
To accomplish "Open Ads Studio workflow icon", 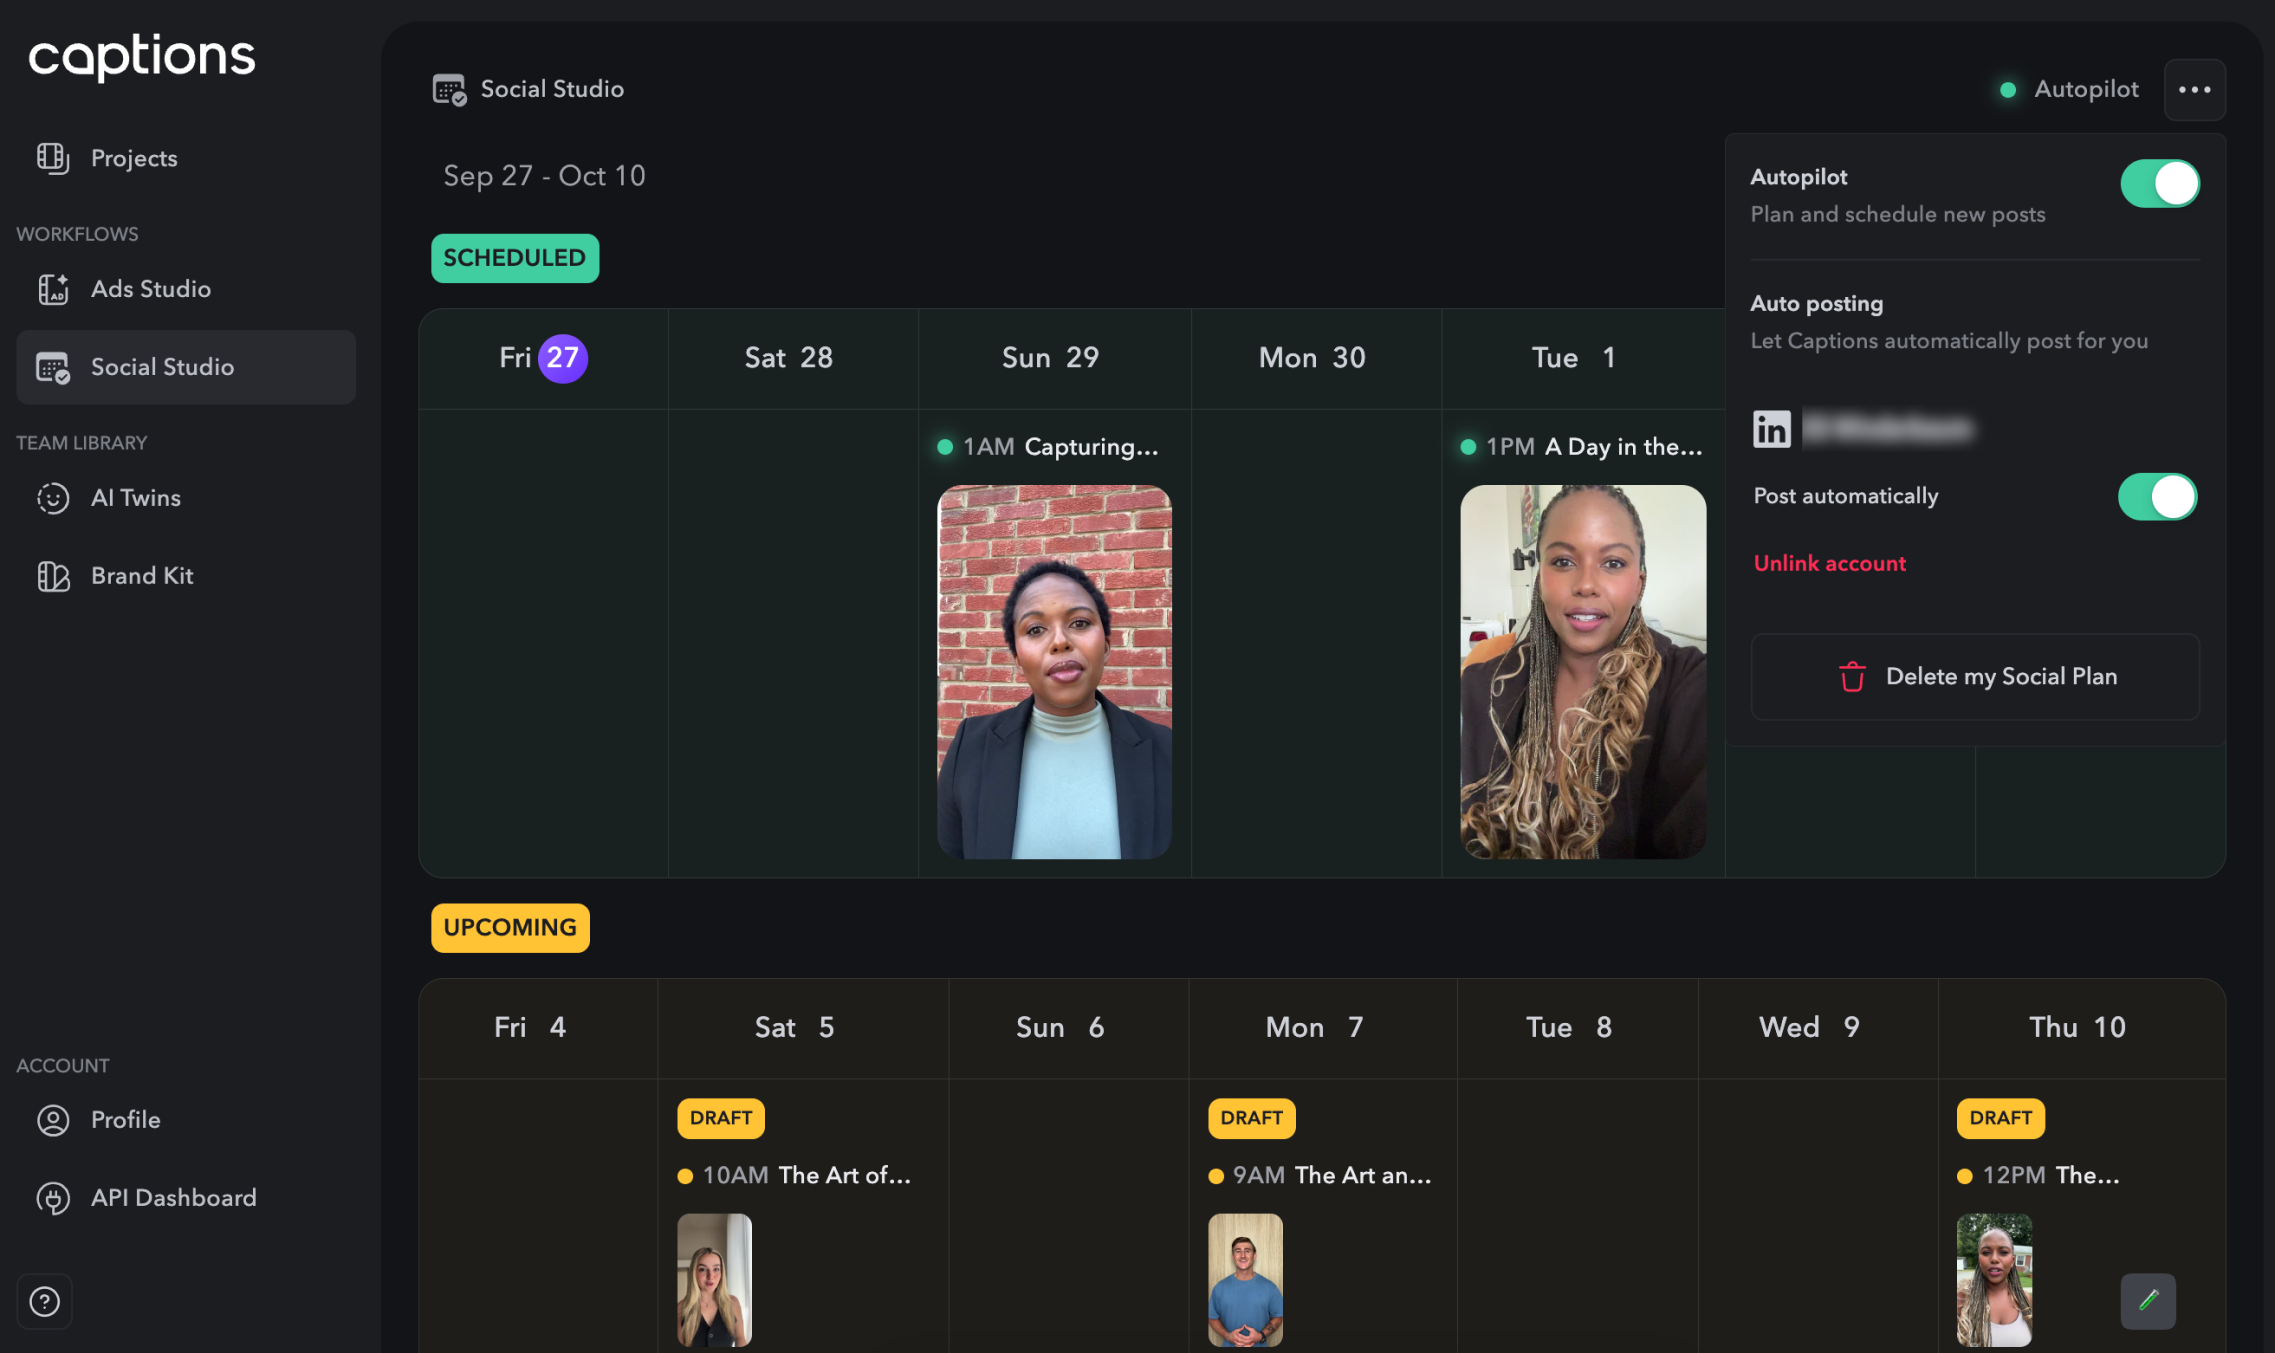I will pyautogui.click(x=53, y=289).
